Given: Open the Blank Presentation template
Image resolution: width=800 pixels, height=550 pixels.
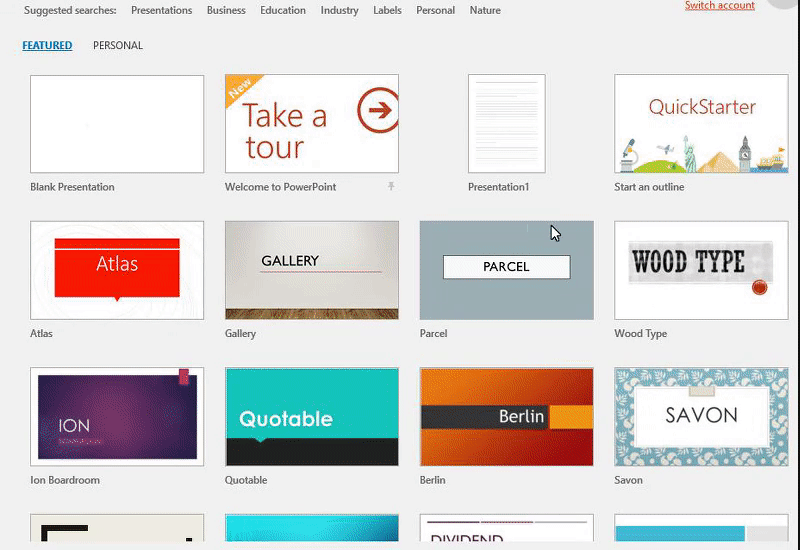Looking at the screenshot, I should coord(117,124).
